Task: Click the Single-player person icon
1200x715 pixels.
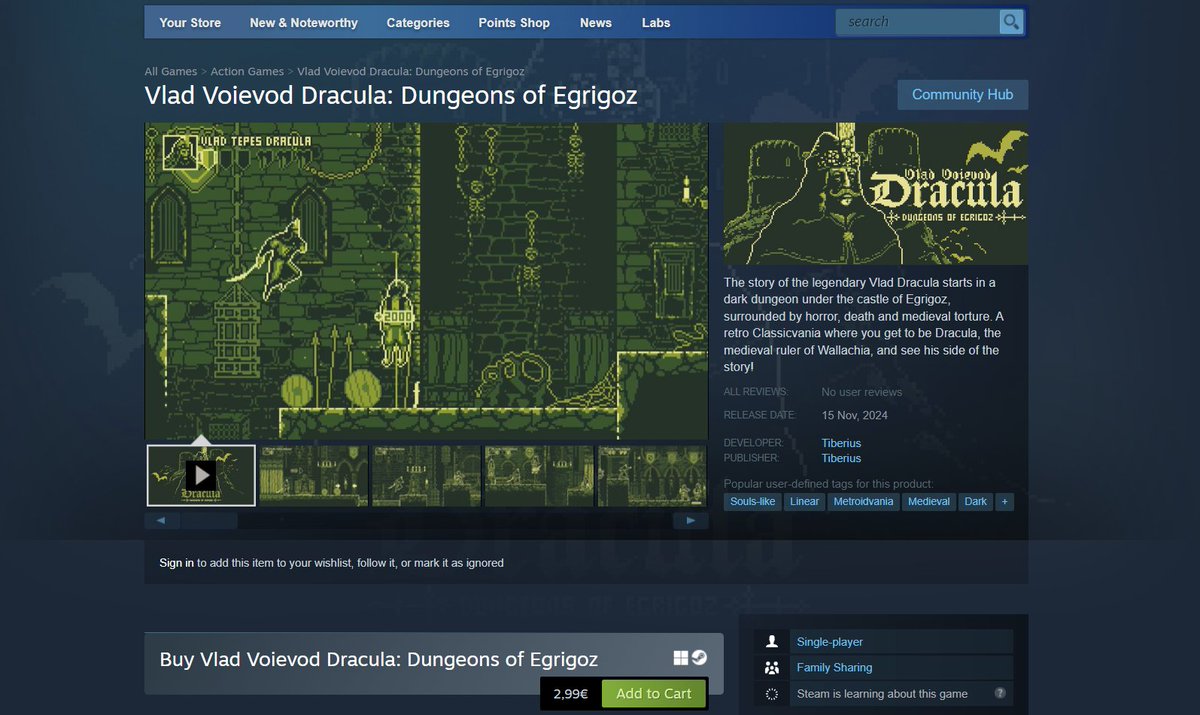Action: 771,641
